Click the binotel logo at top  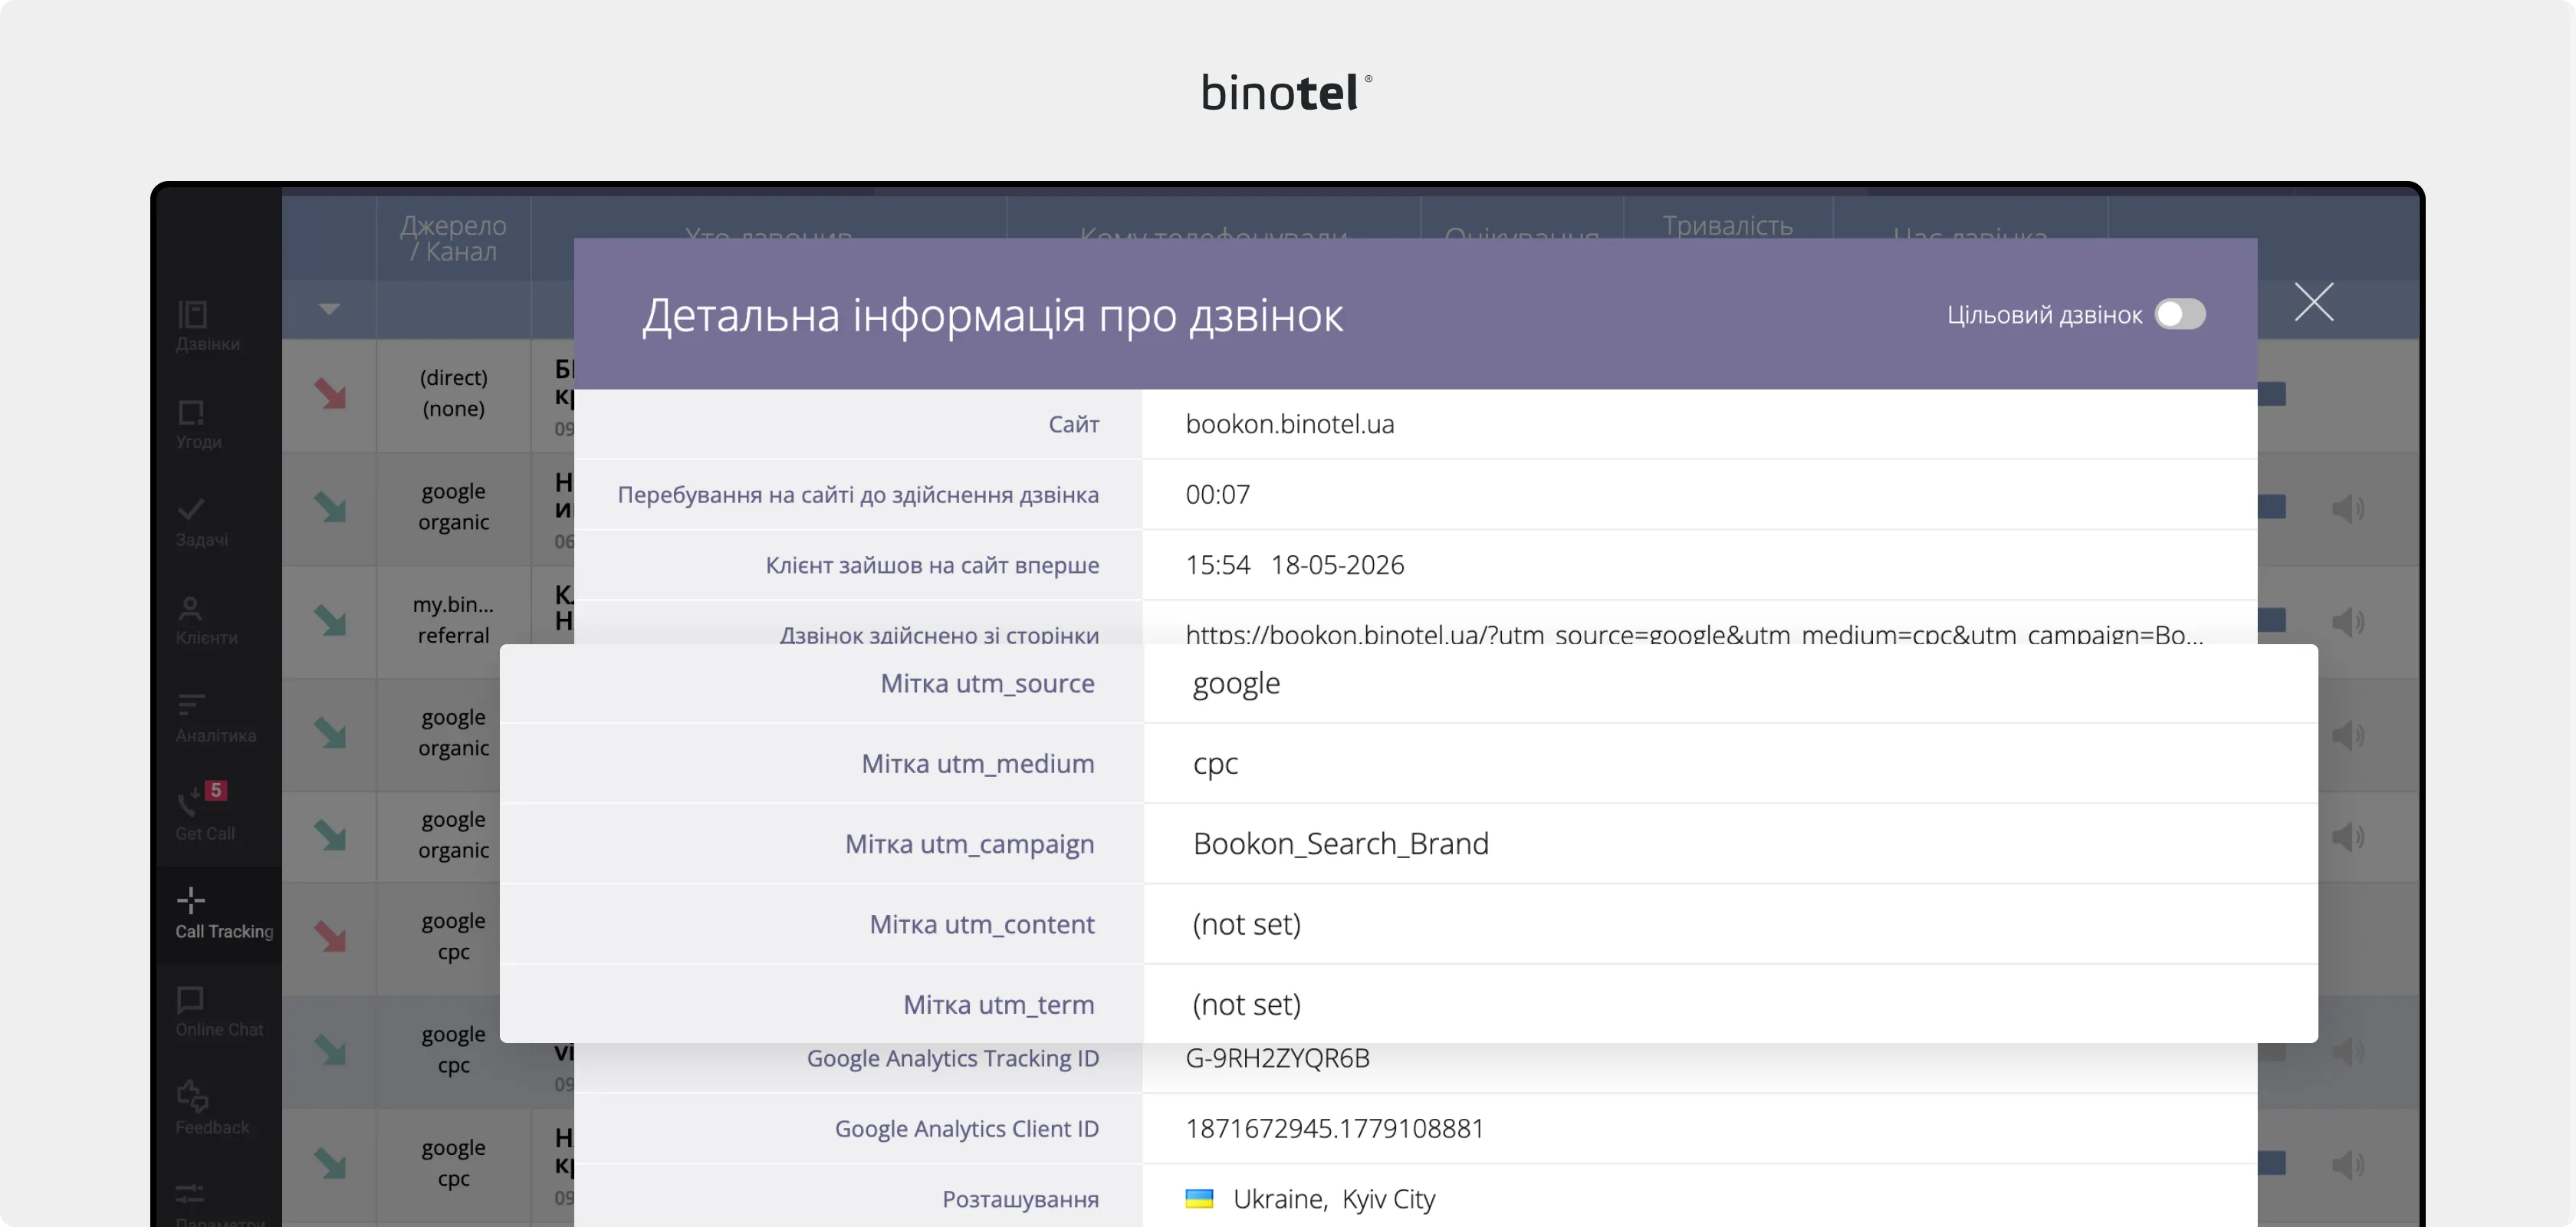point(1286,92)
